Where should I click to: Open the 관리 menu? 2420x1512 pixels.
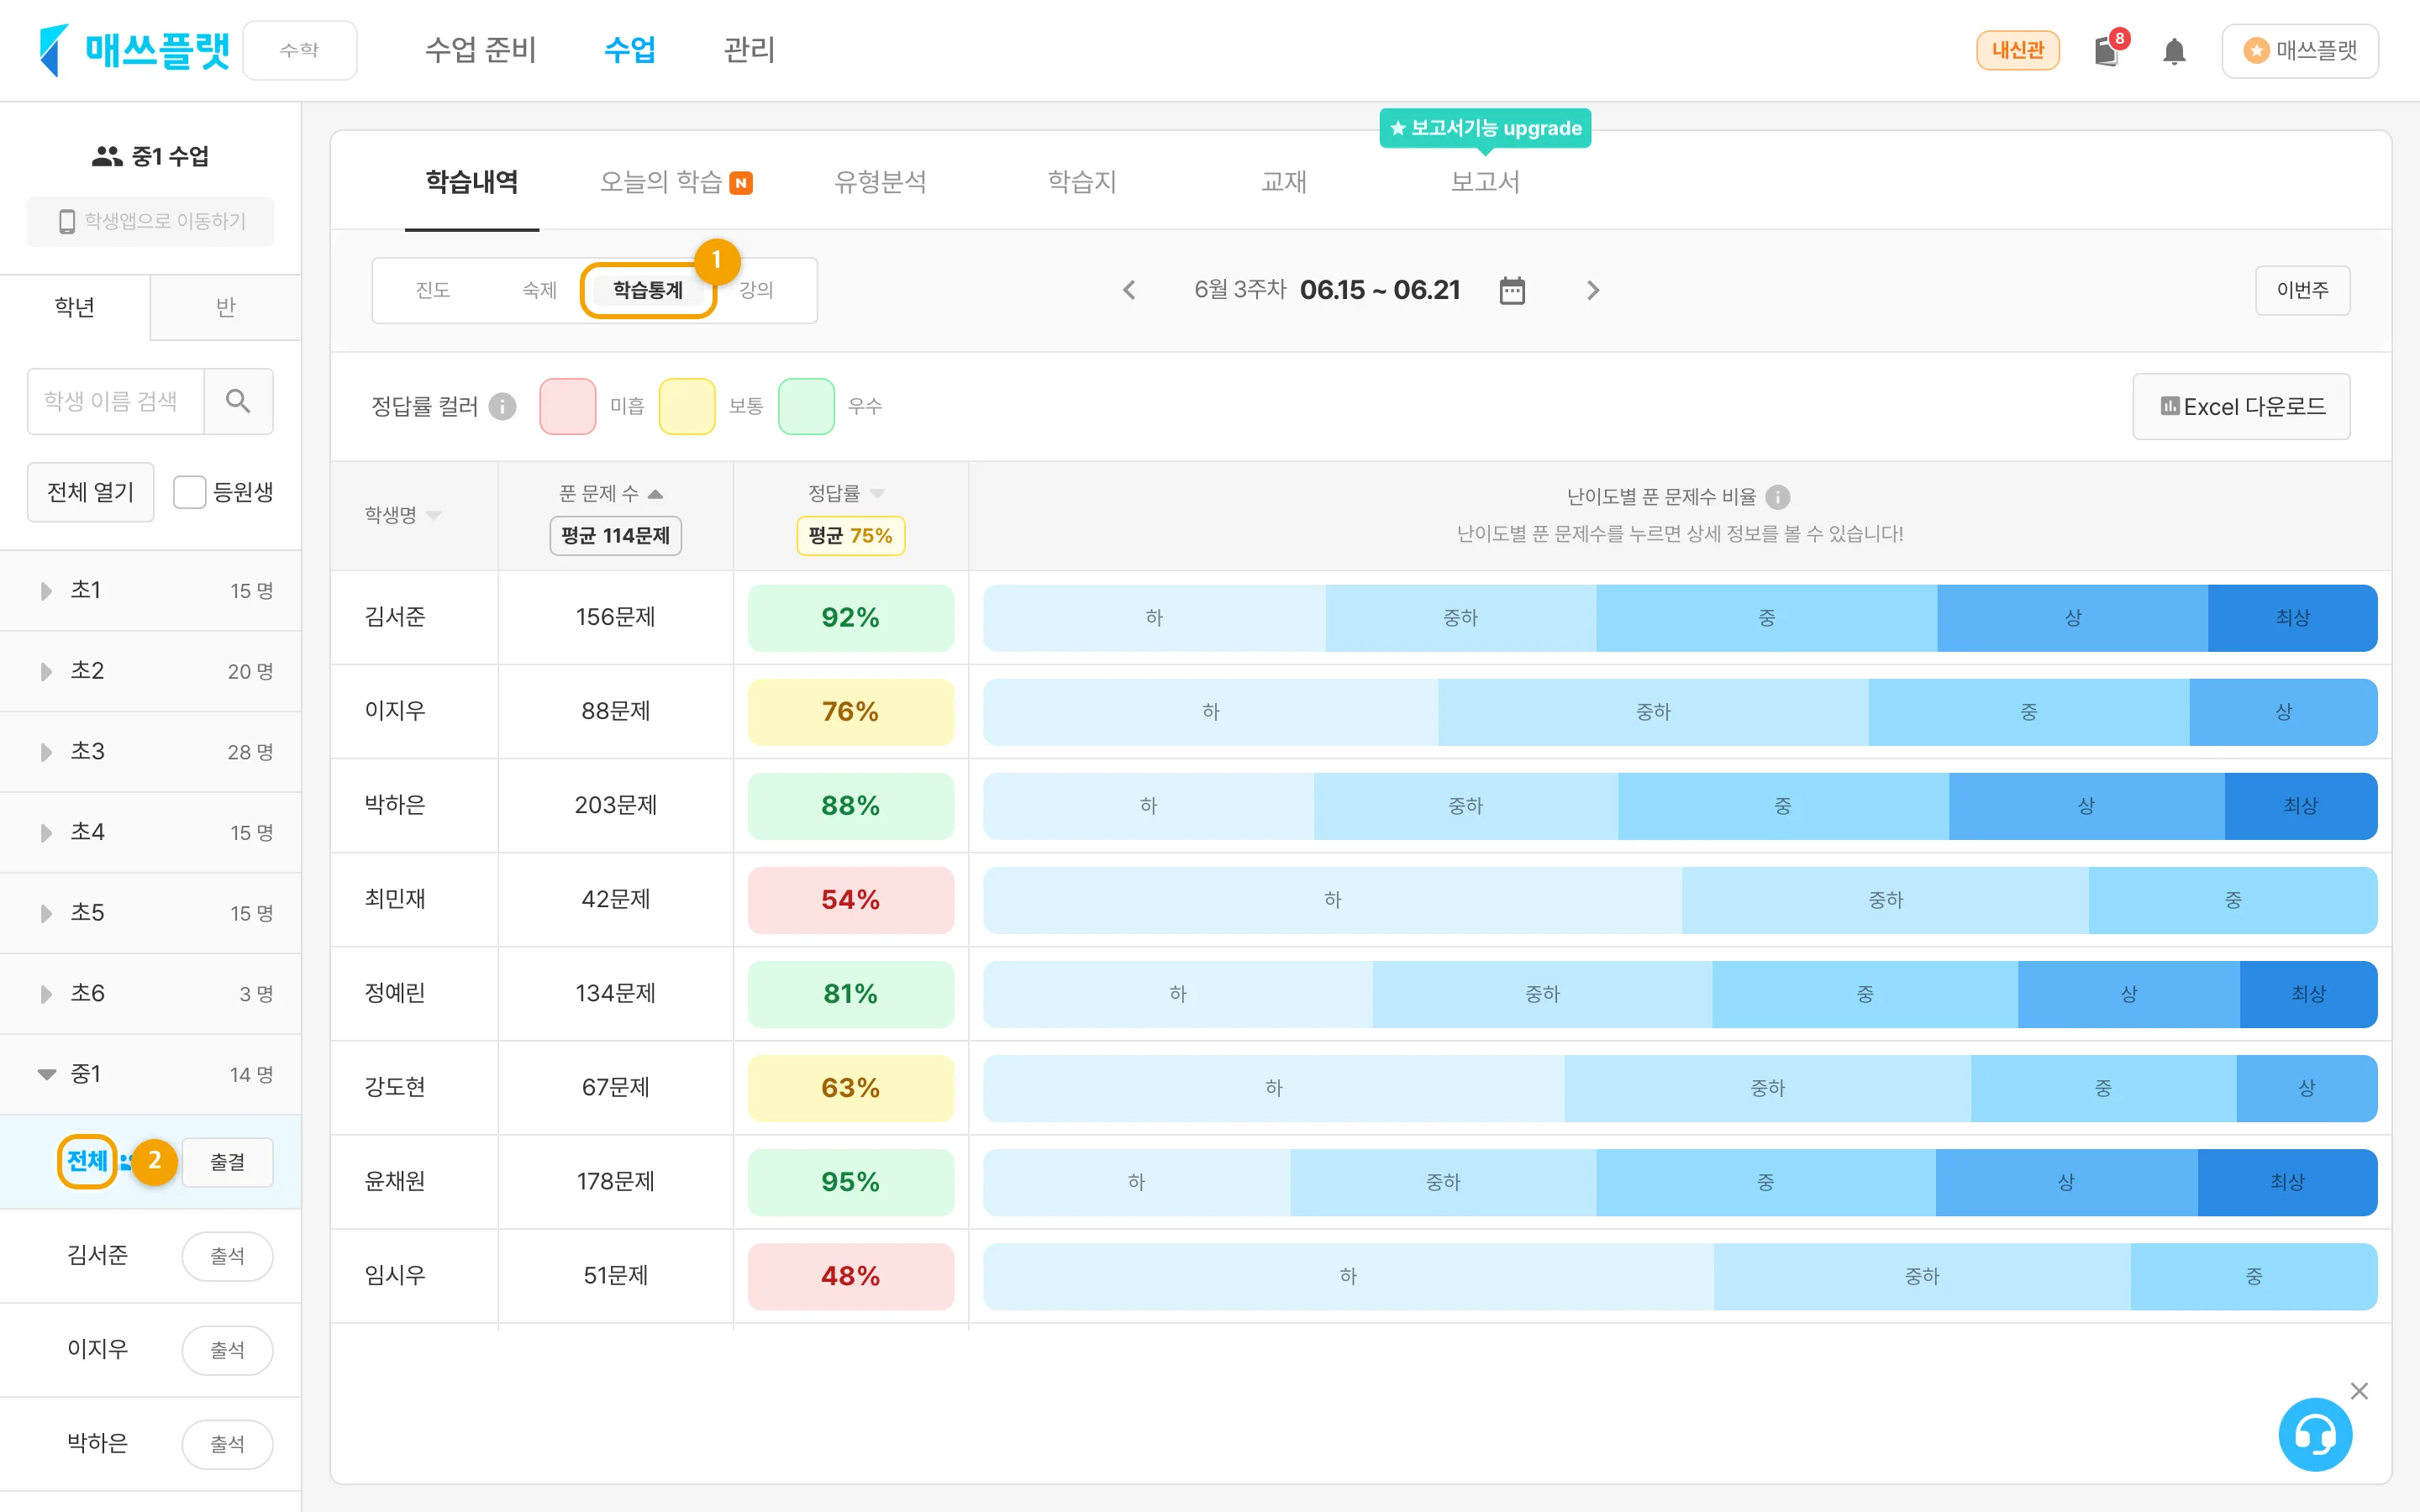(749, 50)
